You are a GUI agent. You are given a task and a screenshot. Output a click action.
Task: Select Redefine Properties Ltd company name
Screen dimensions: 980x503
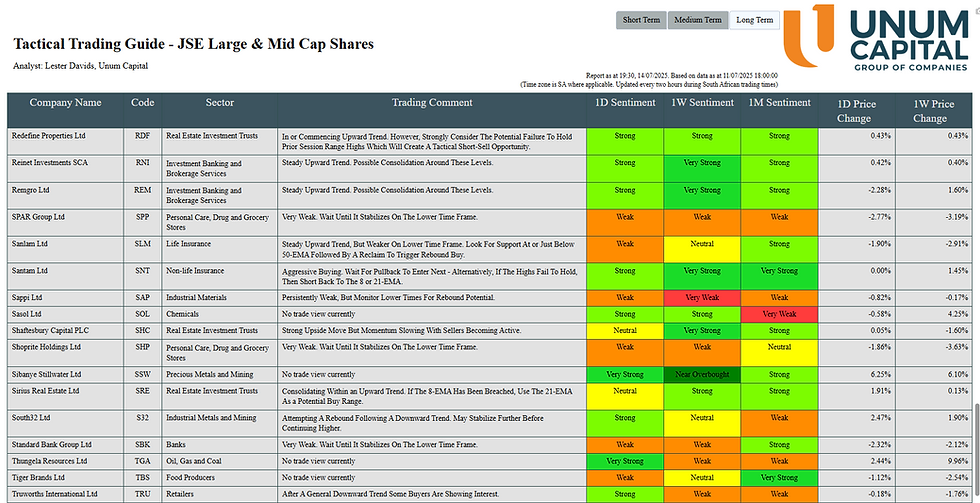[49, 136]
